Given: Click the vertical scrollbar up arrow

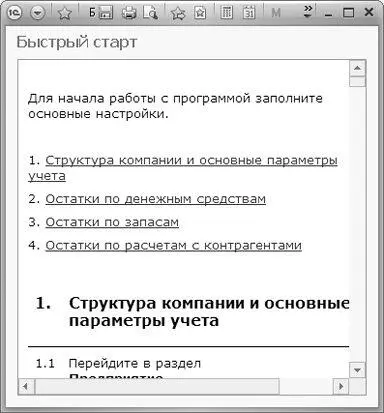Looking at the screenshot, I should coord(358,68).
